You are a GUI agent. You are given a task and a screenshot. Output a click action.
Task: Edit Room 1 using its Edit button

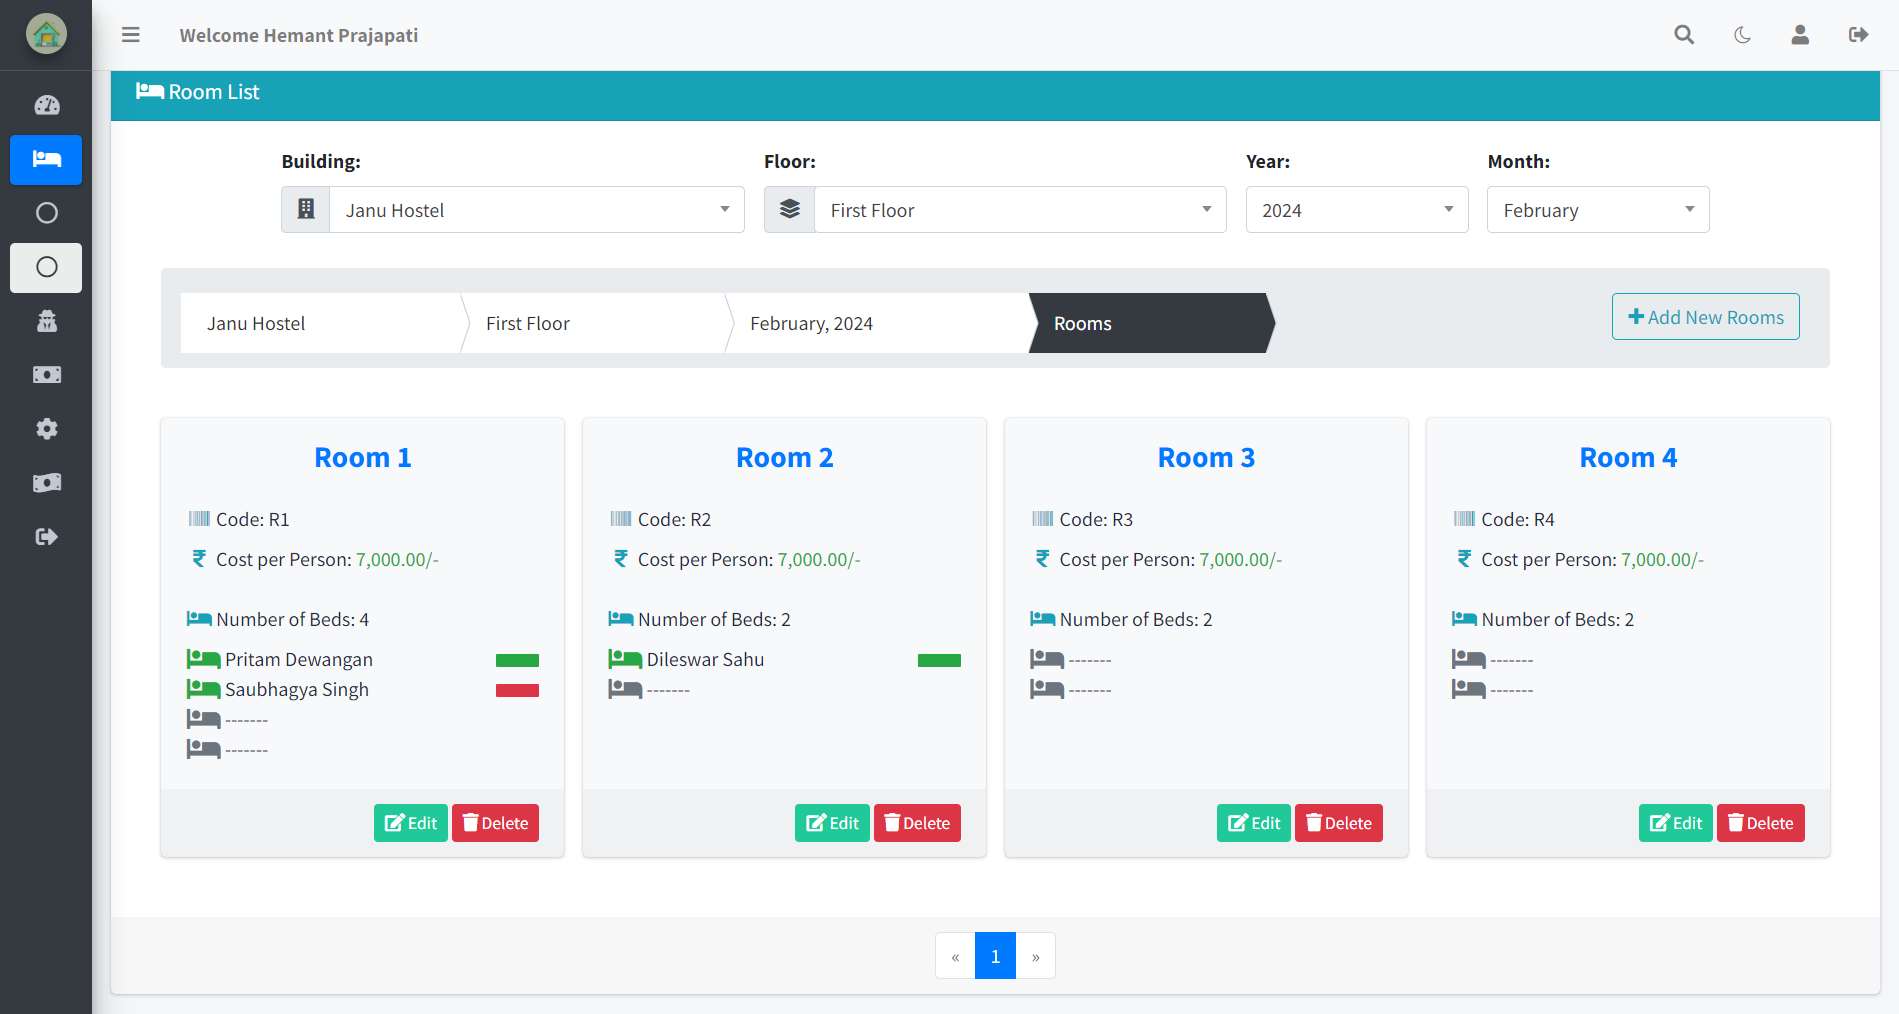pos(410,822)
